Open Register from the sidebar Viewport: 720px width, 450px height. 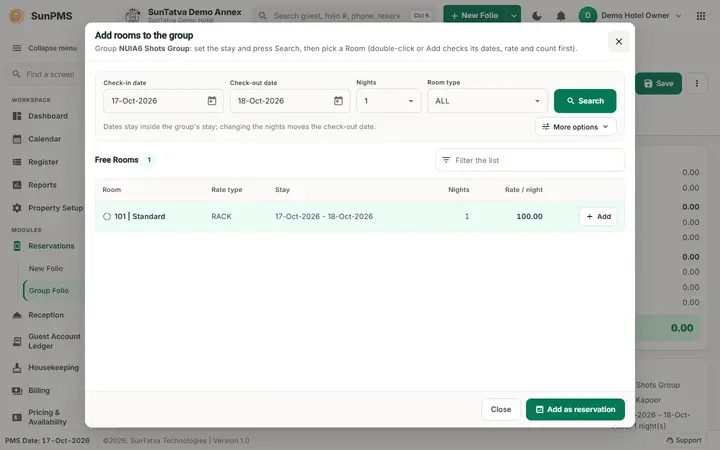pyautogui.click(x=43, y=162)
